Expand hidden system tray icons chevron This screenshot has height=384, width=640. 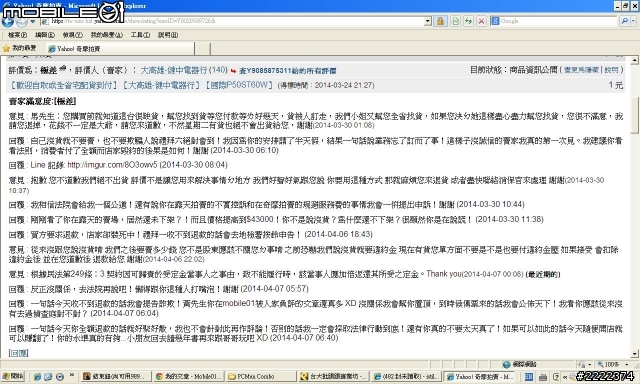click(565, 377)
